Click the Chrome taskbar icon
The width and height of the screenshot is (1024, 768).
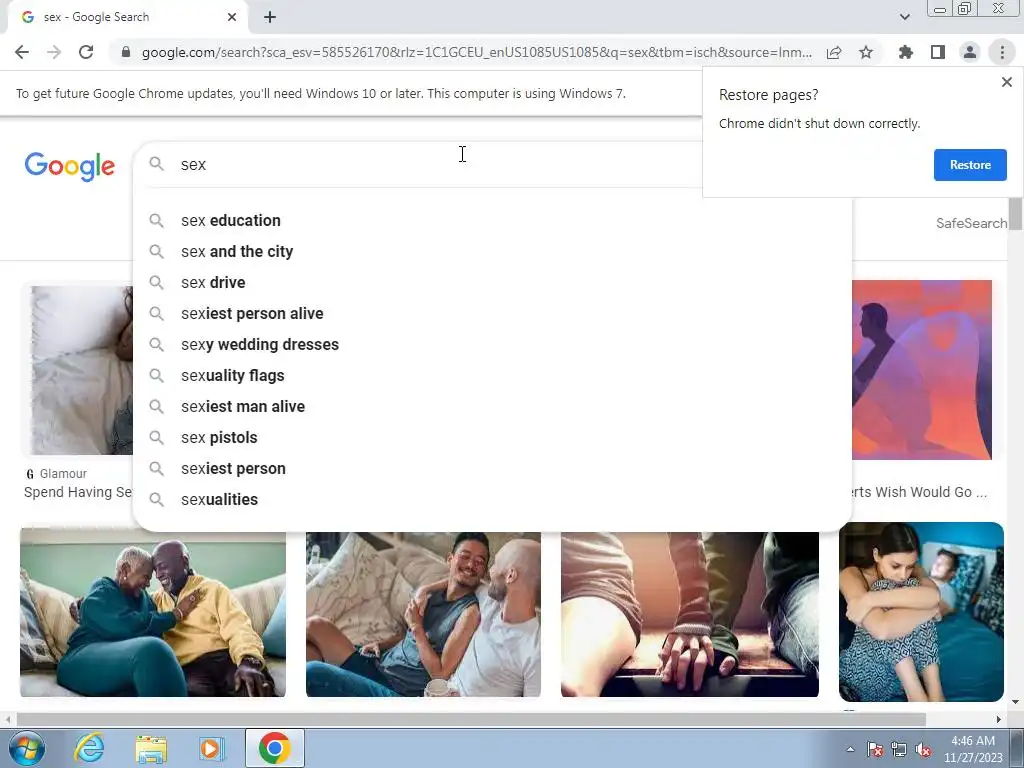tap(275, 748)
